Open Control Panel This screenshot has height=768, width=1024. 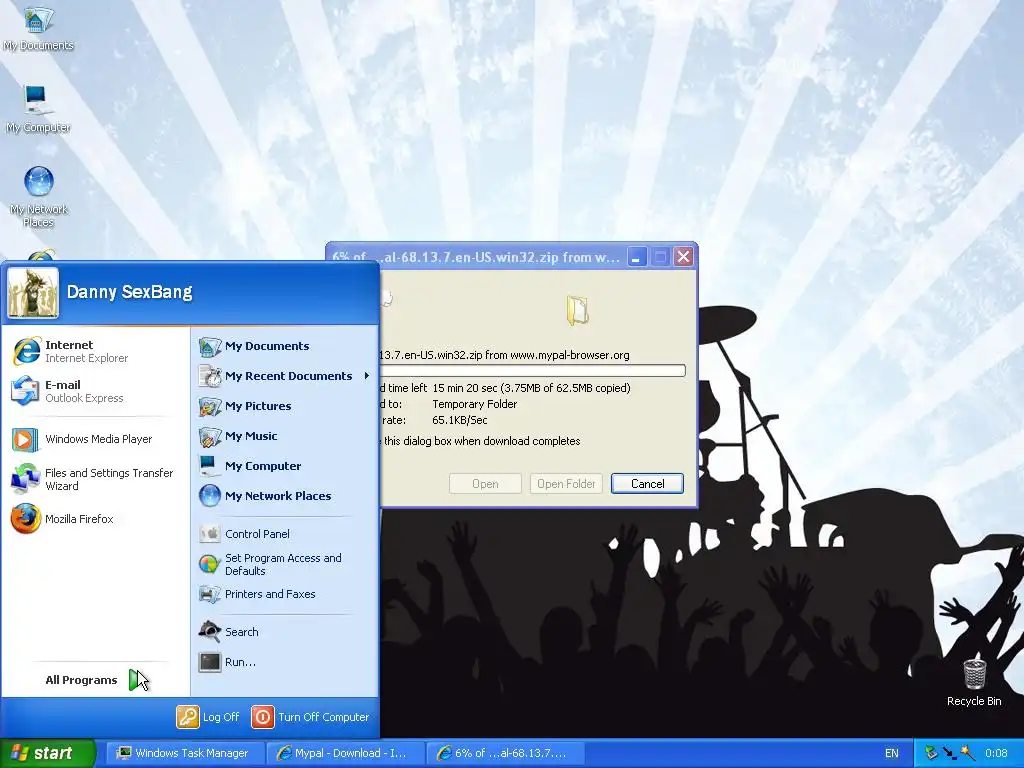(285, 534)
